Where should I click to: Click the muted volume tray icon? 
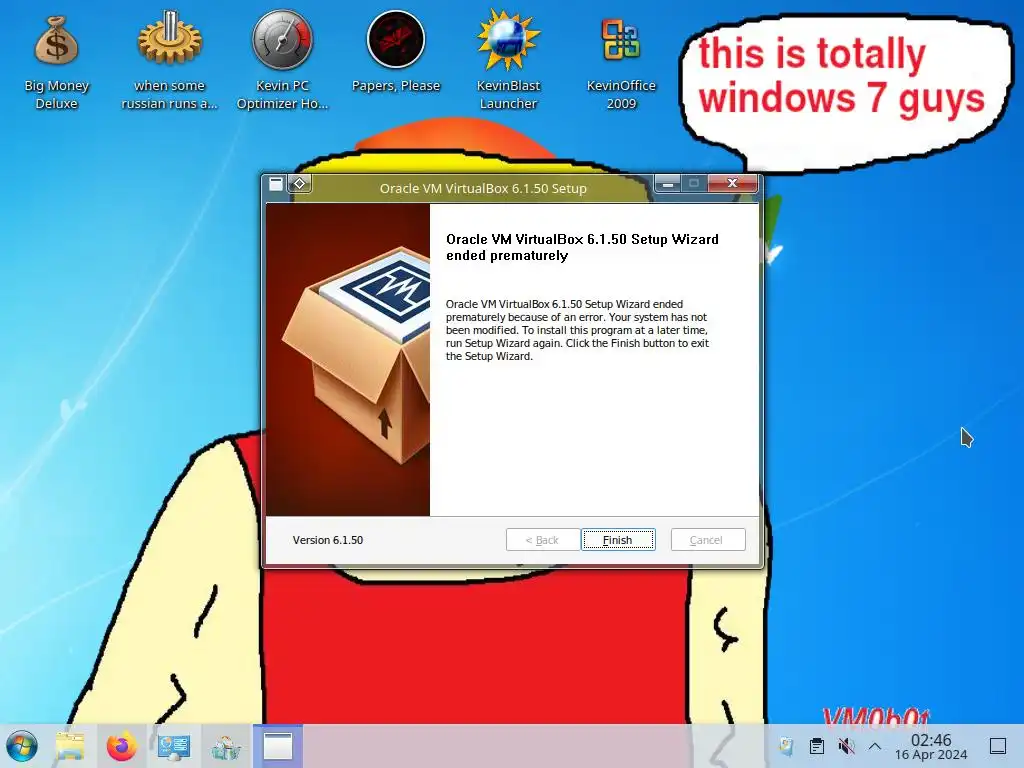[846, 746]
